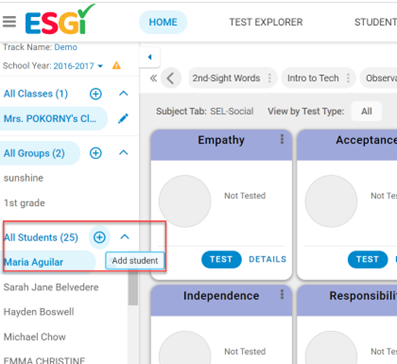Click the orange warning triangle icon
The width and height of the screenshot is (397, 364).
(116, 65)
